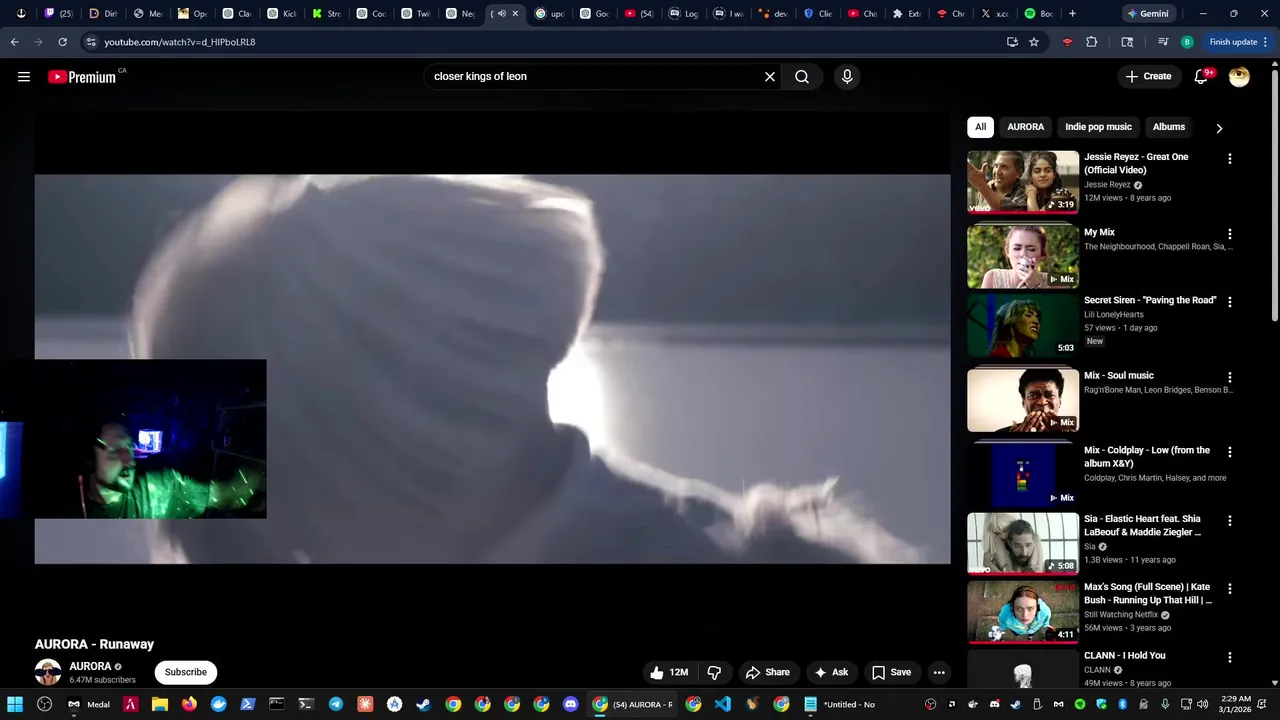Mute the playing YouTube tab audio
The height and width of the screenshot is (720, 1280).
click(501, 14)
